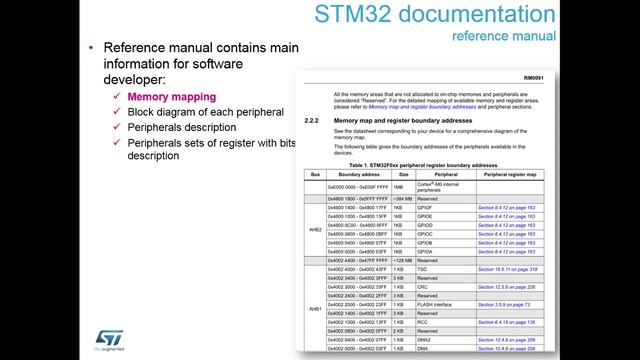Click address '0xE000 0000 - 0xE00F FFFF'
The height and width of the screenshot is (360, 640).
tap(358, 187)
